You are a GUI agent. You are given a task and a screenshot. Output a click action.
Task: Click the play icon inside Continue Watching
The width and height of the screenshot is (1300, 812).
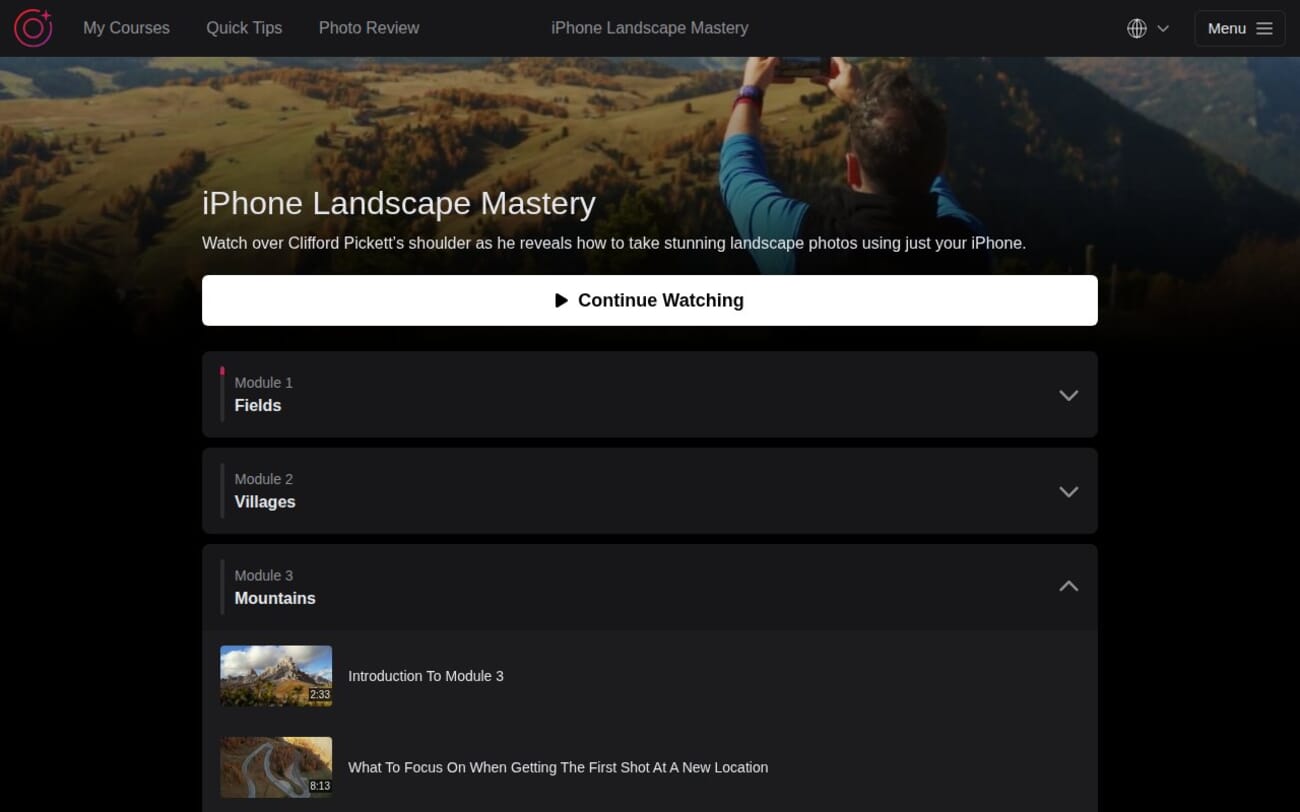(x=562, y=300)
